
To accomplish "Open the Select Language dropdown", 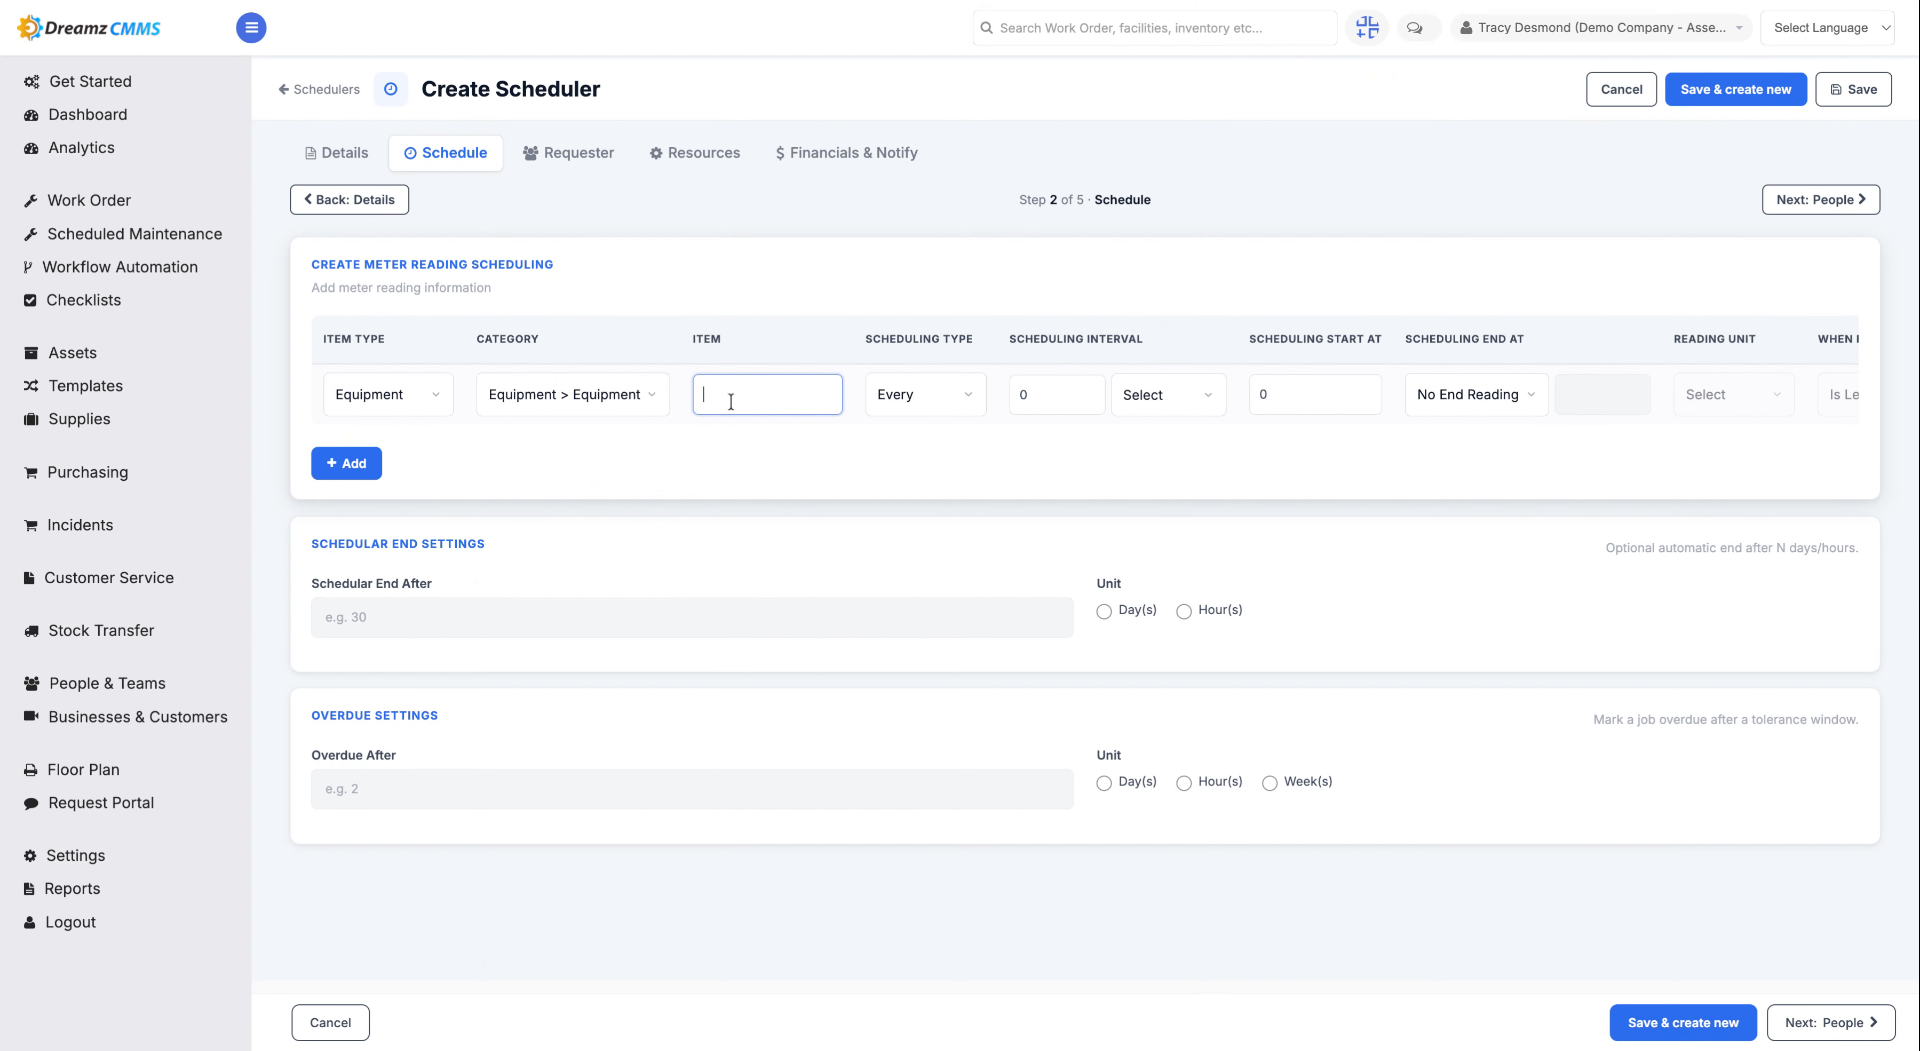I will 1828,28.
